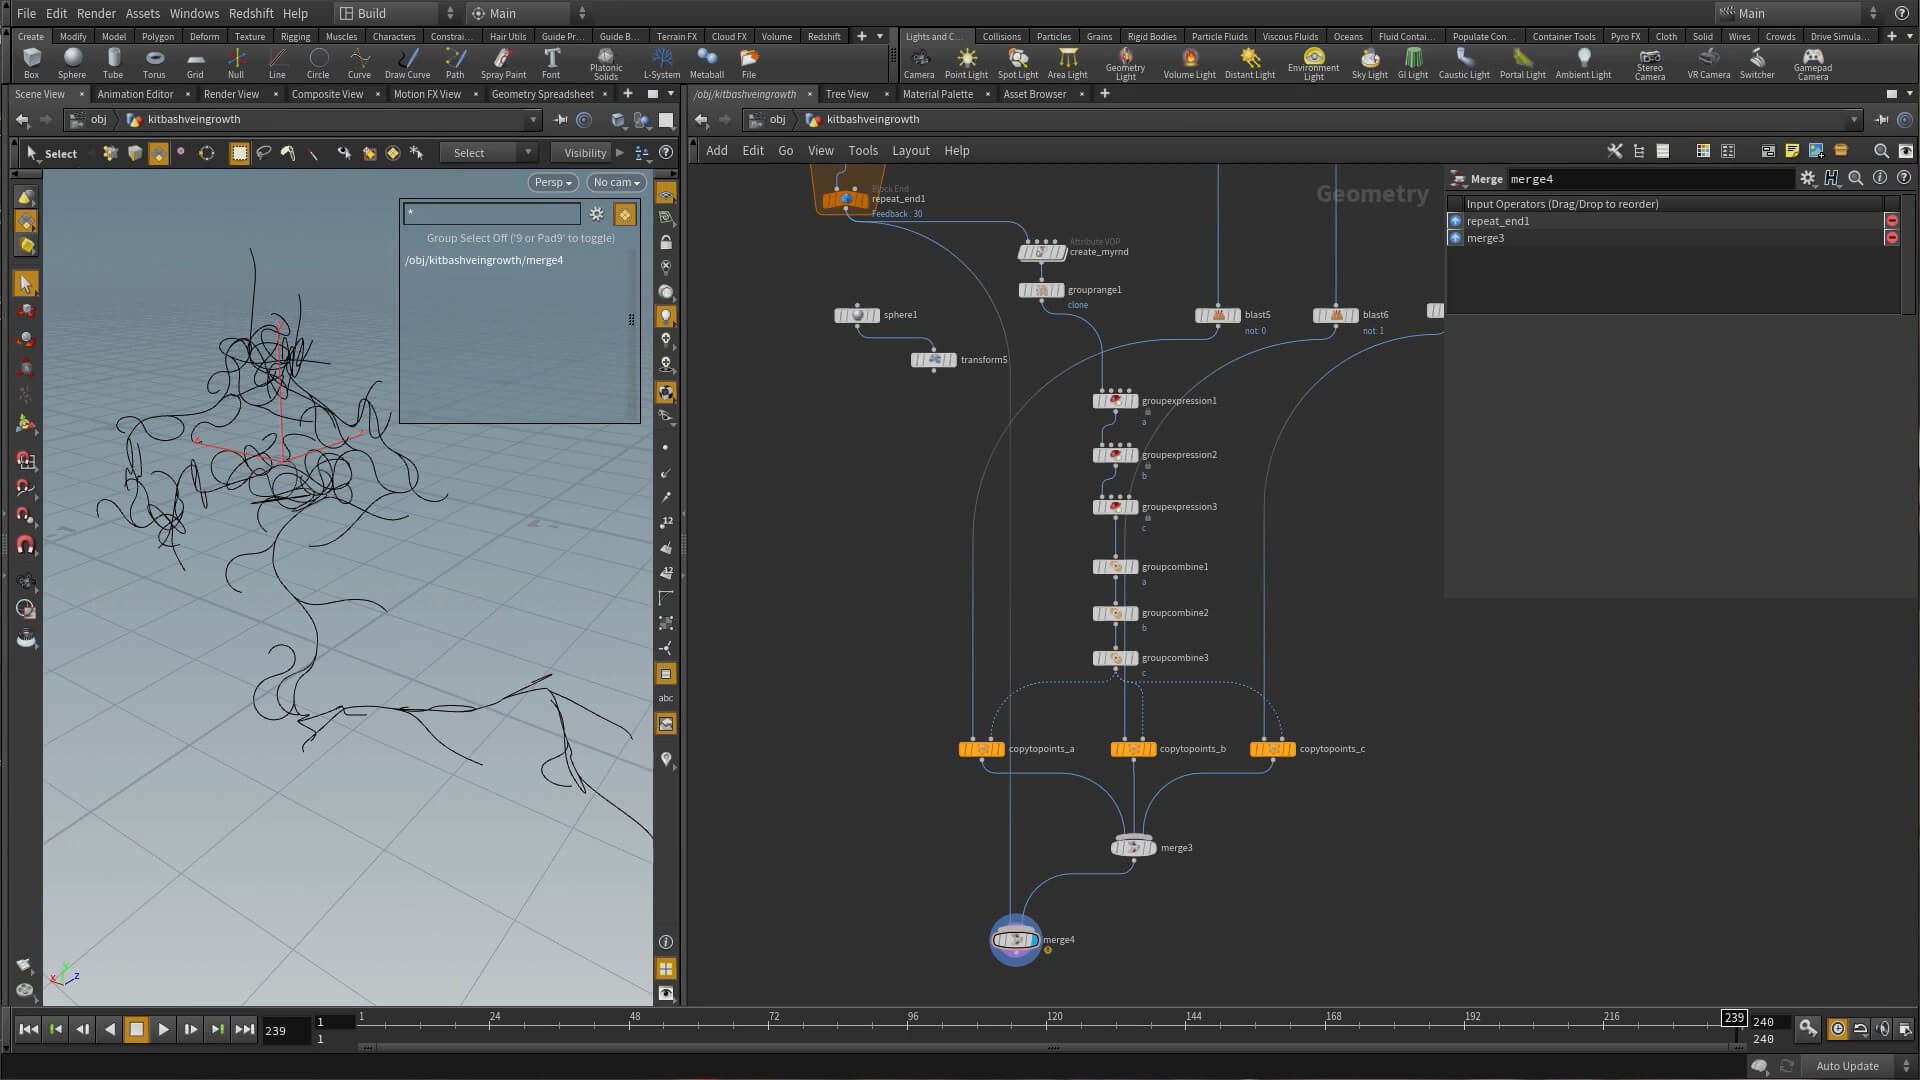Open the Persp viewport dropdown
This screenshot has width=1920, height=1080.
click(x=552, y=182)
